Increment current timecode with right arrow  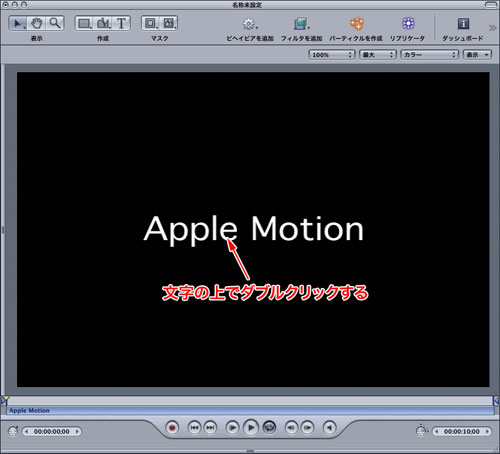(77, 432)
